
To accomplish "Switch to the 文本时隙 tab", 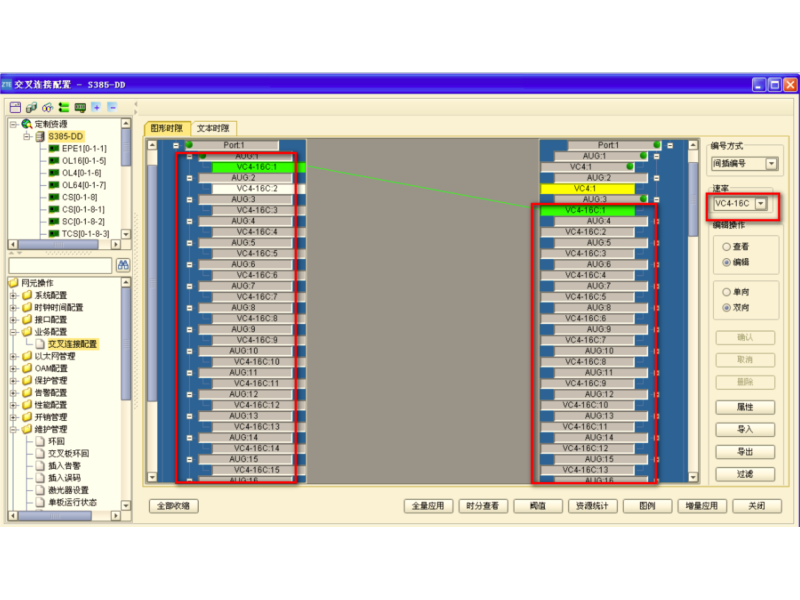I will (x=212, y=129).
